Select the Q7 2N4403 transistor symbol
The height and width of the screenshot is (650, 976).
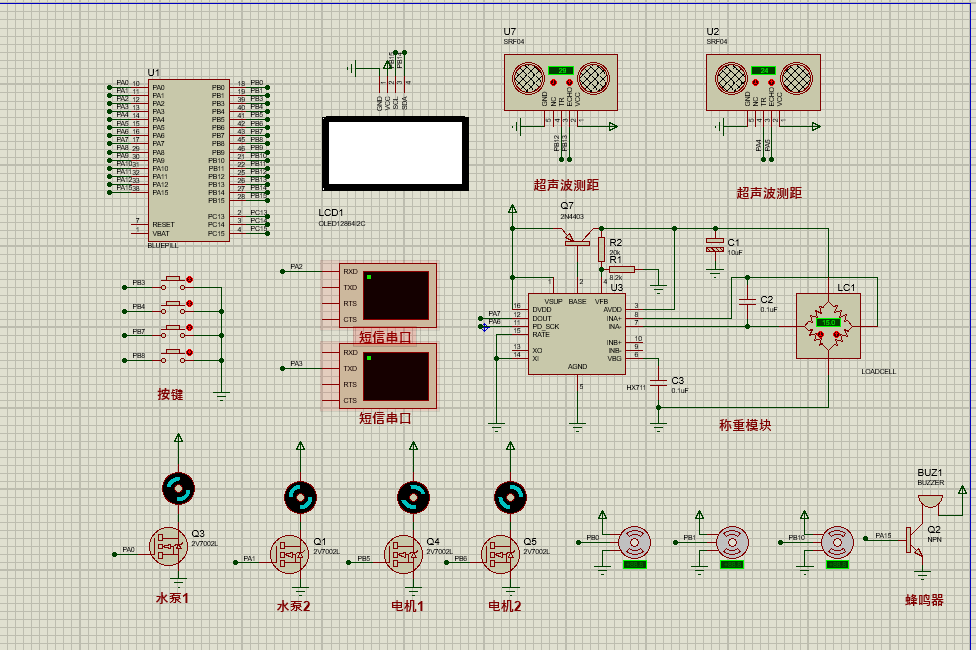pyautogui.click(x=576, y=237)
